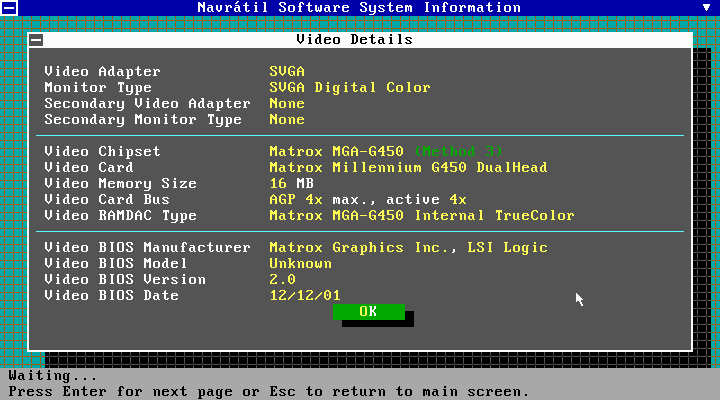The width and height of the screenshot is (720, 400).
Task: Select 'Matrox MGA-G450' chipset value
Action: point(337,152)
